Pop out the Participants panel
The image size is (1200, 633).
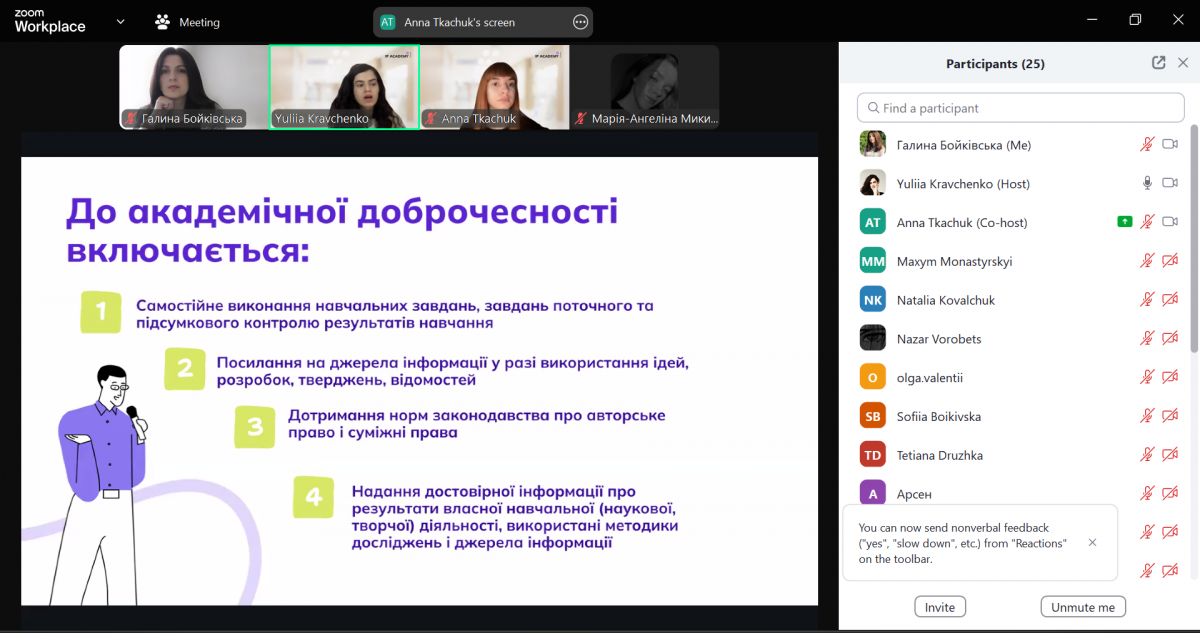[1158, 63]
